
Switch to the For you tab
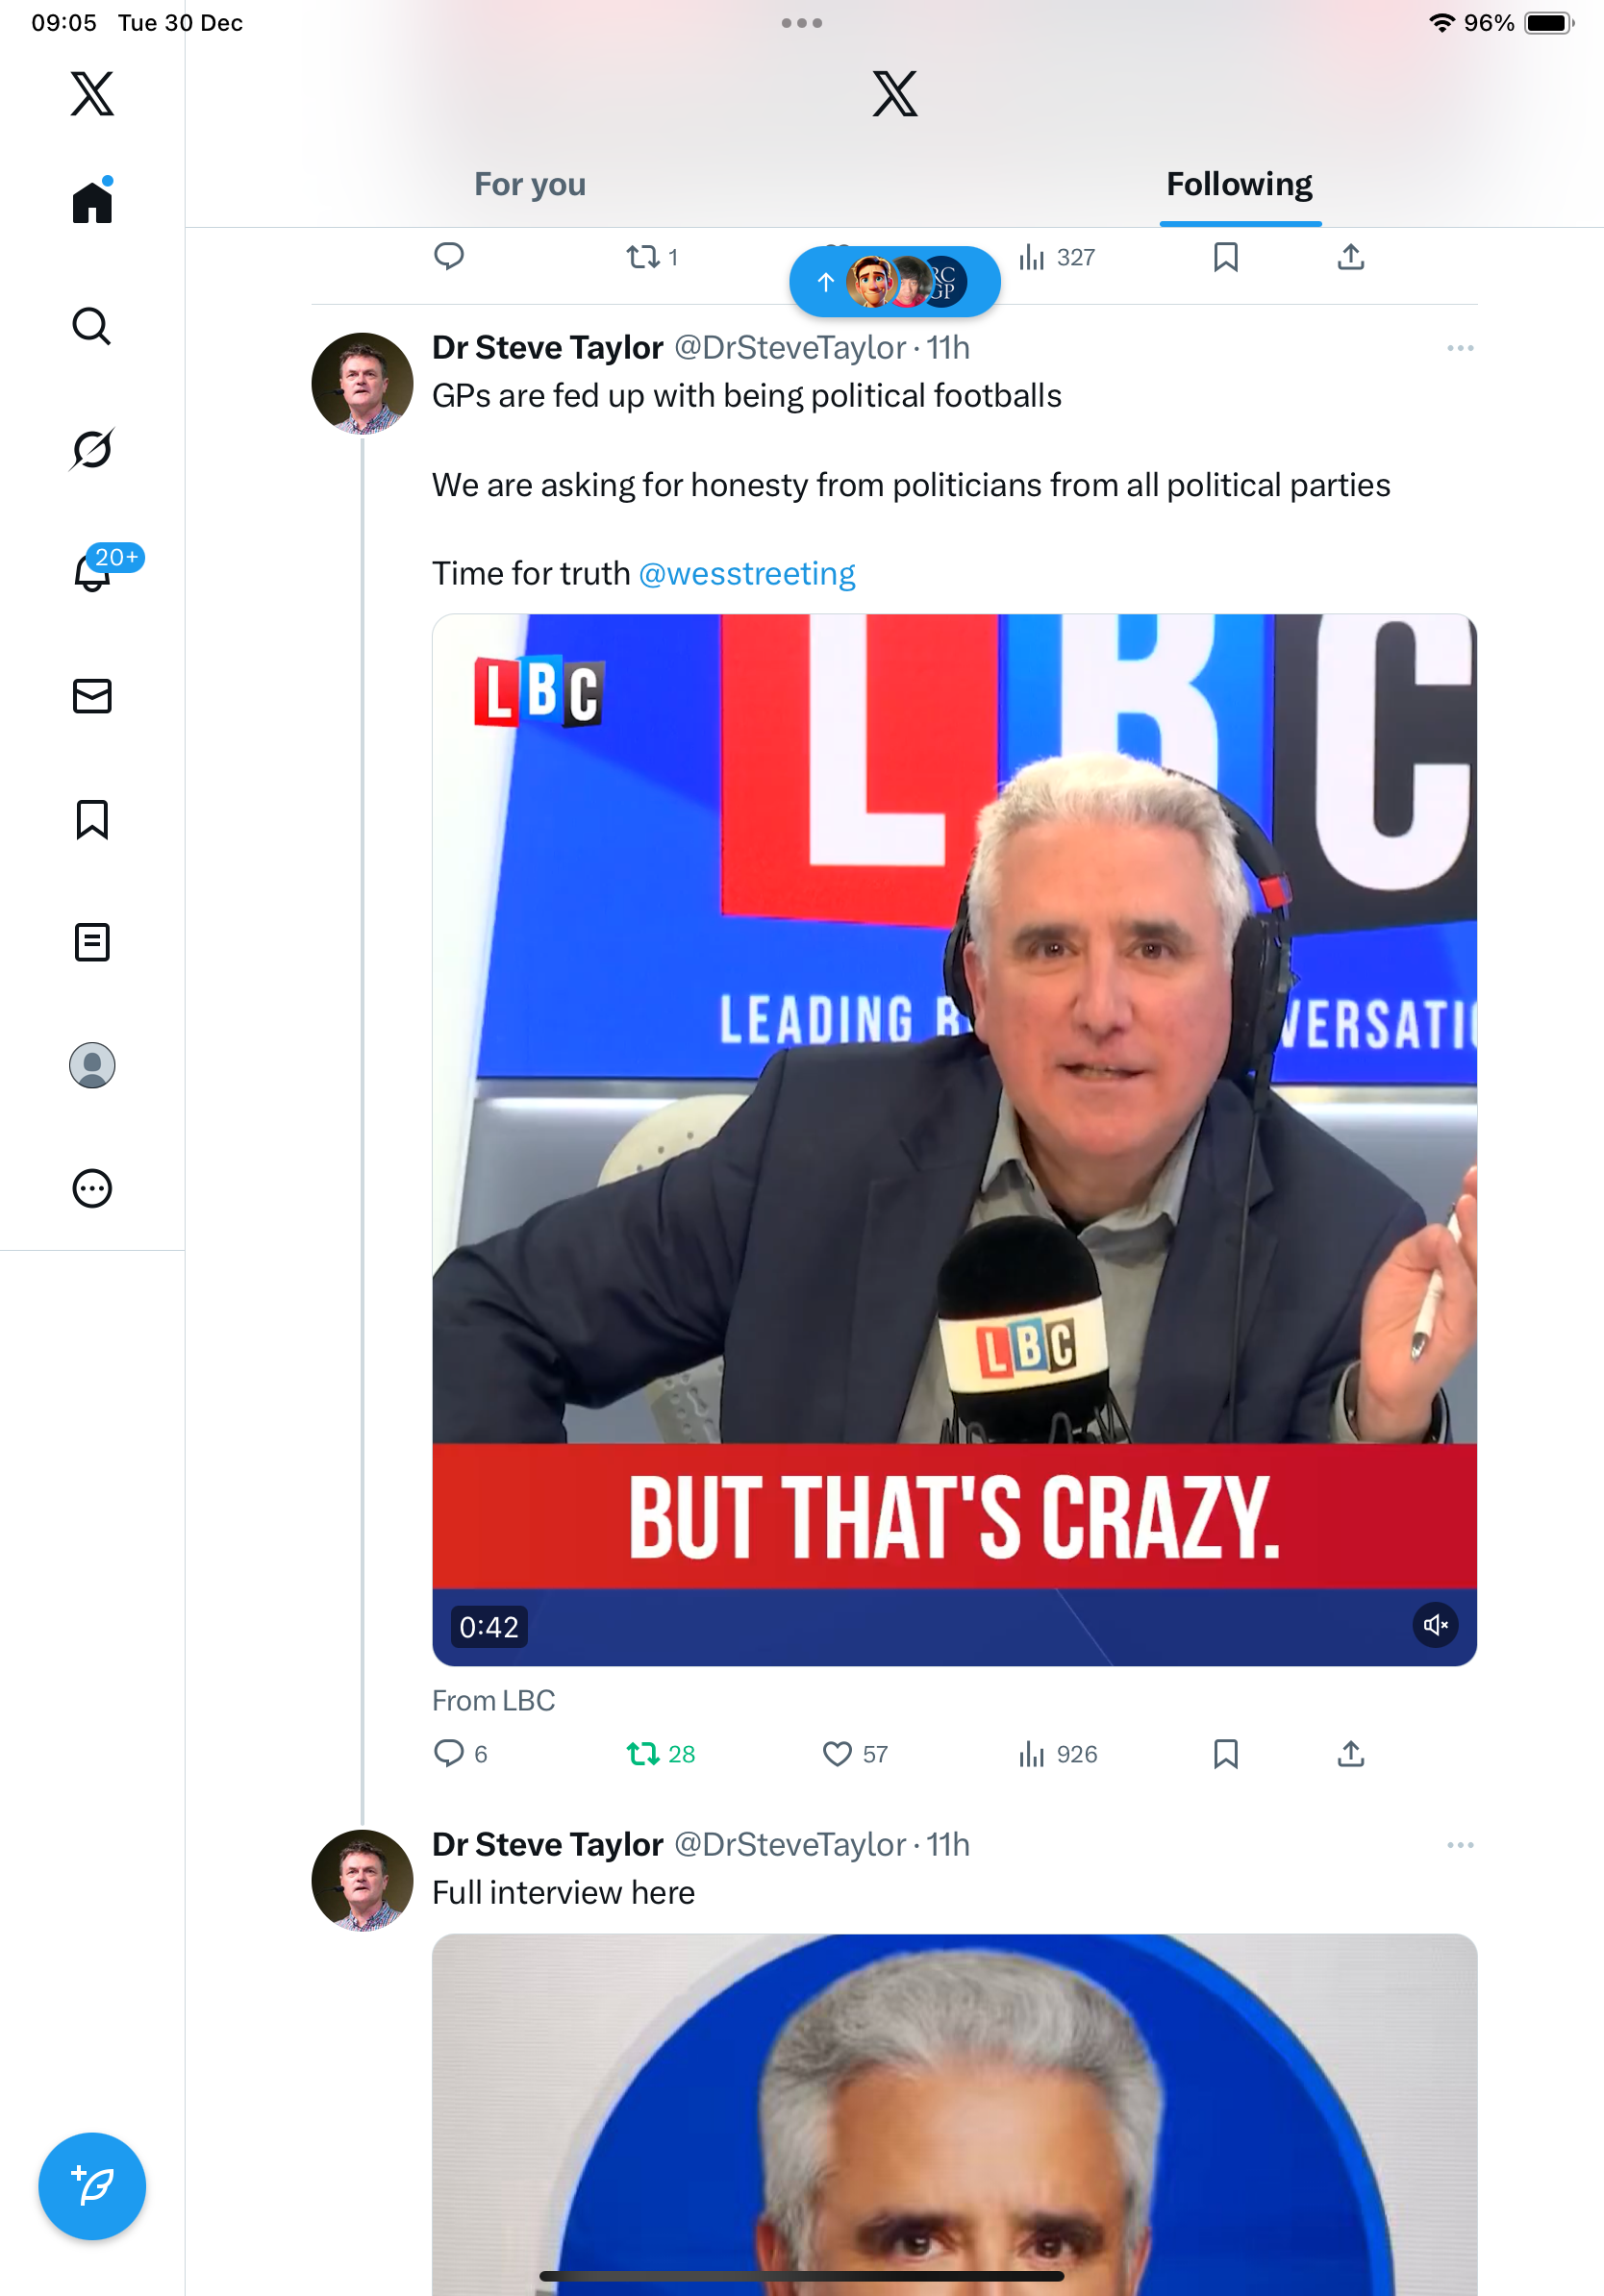[530, 184]
